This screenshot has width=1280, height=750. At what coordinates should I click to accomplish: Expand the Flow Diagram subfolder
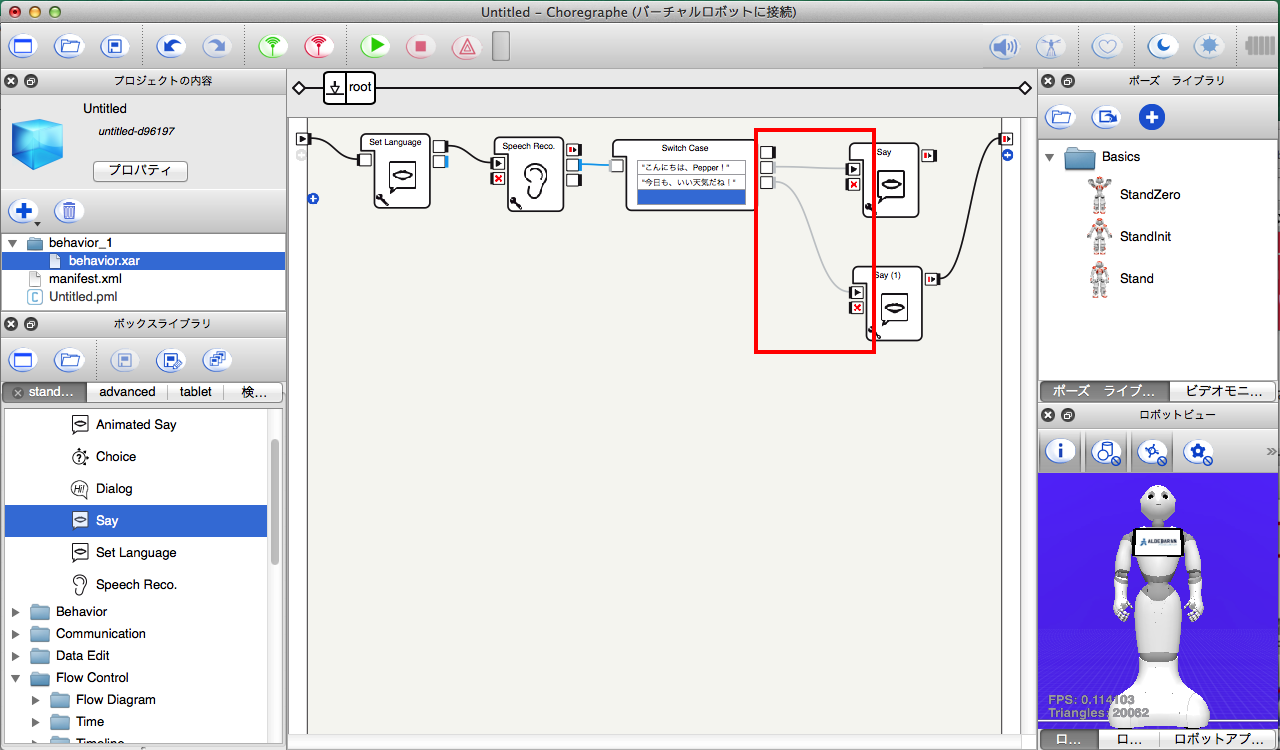tap(37, 700)
